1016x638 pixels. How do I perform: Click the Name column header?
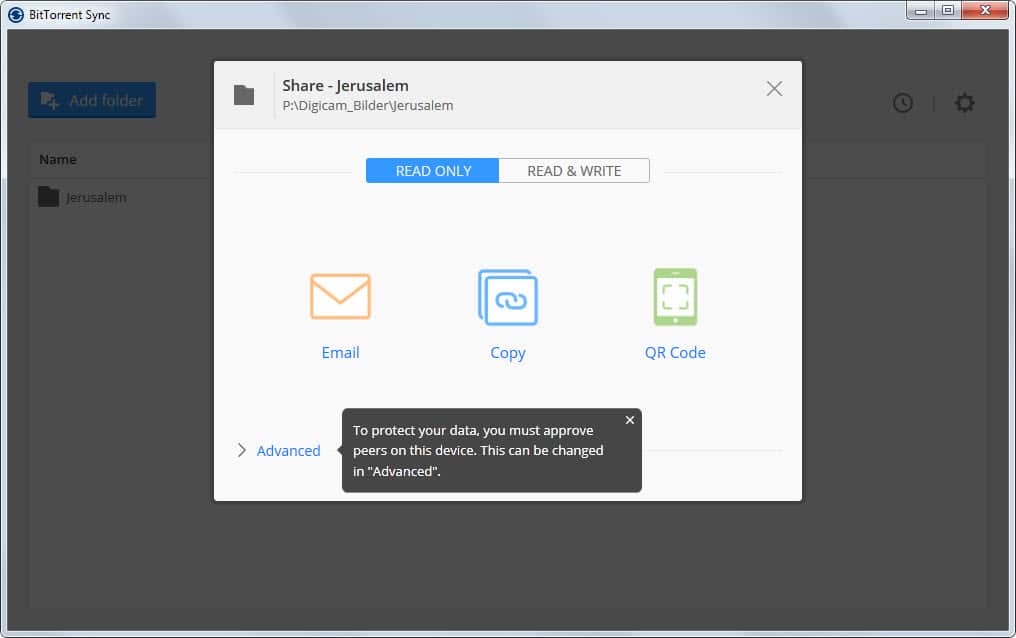[x=58, y=159]
